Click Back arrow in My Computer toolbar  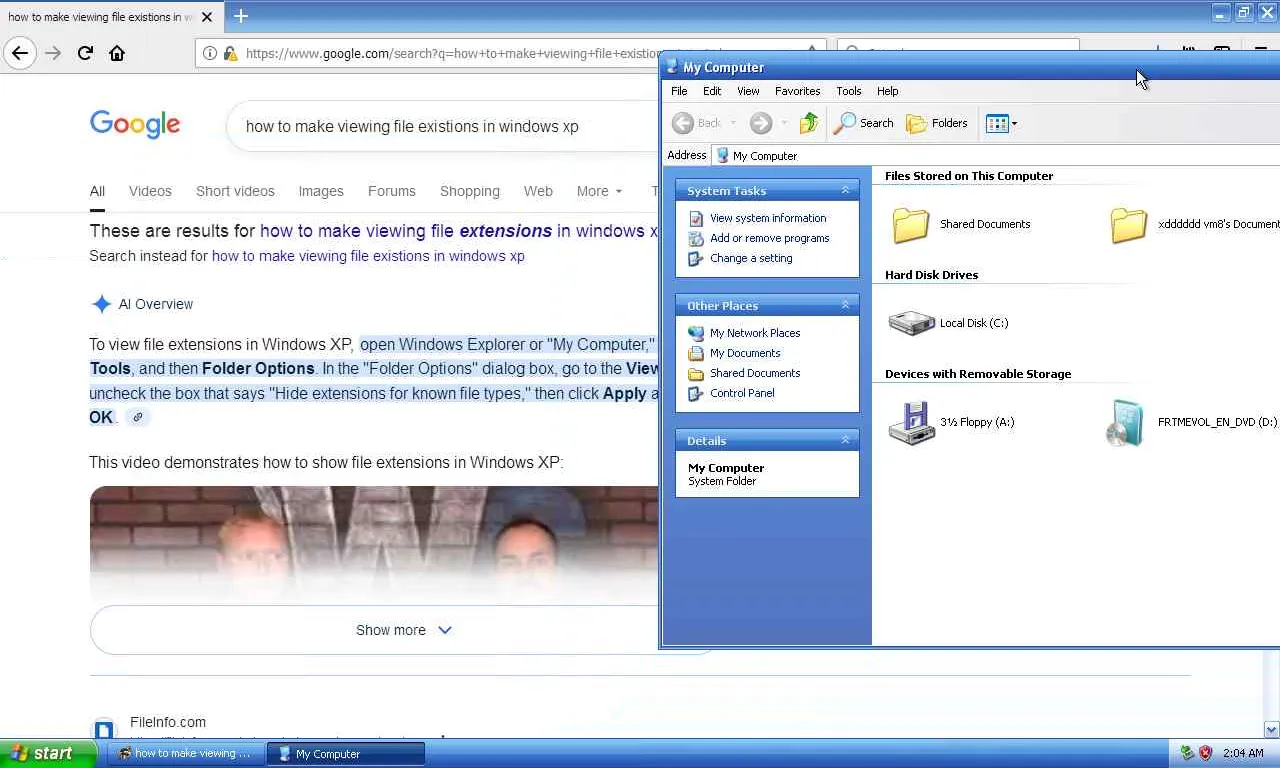[697, 123]
